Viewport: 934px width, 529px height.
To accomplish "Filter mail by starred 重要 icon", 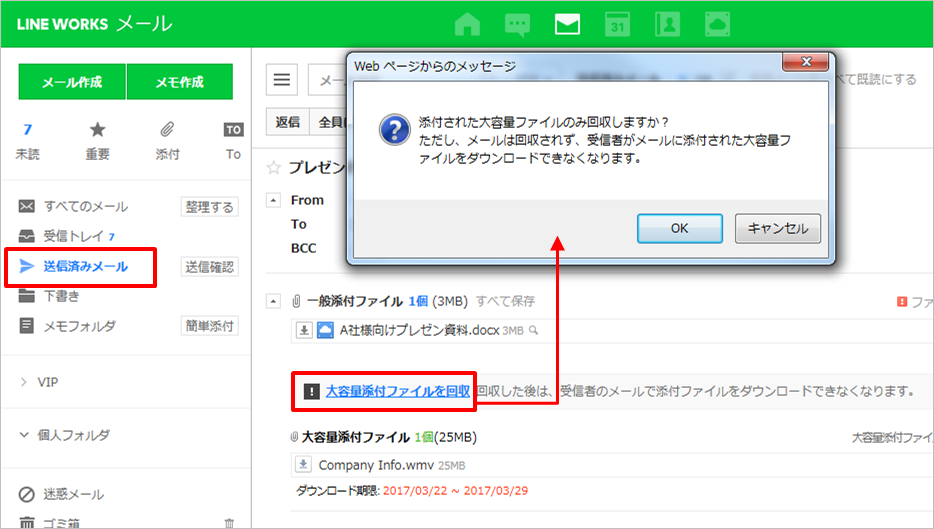I will coord(97,130).
